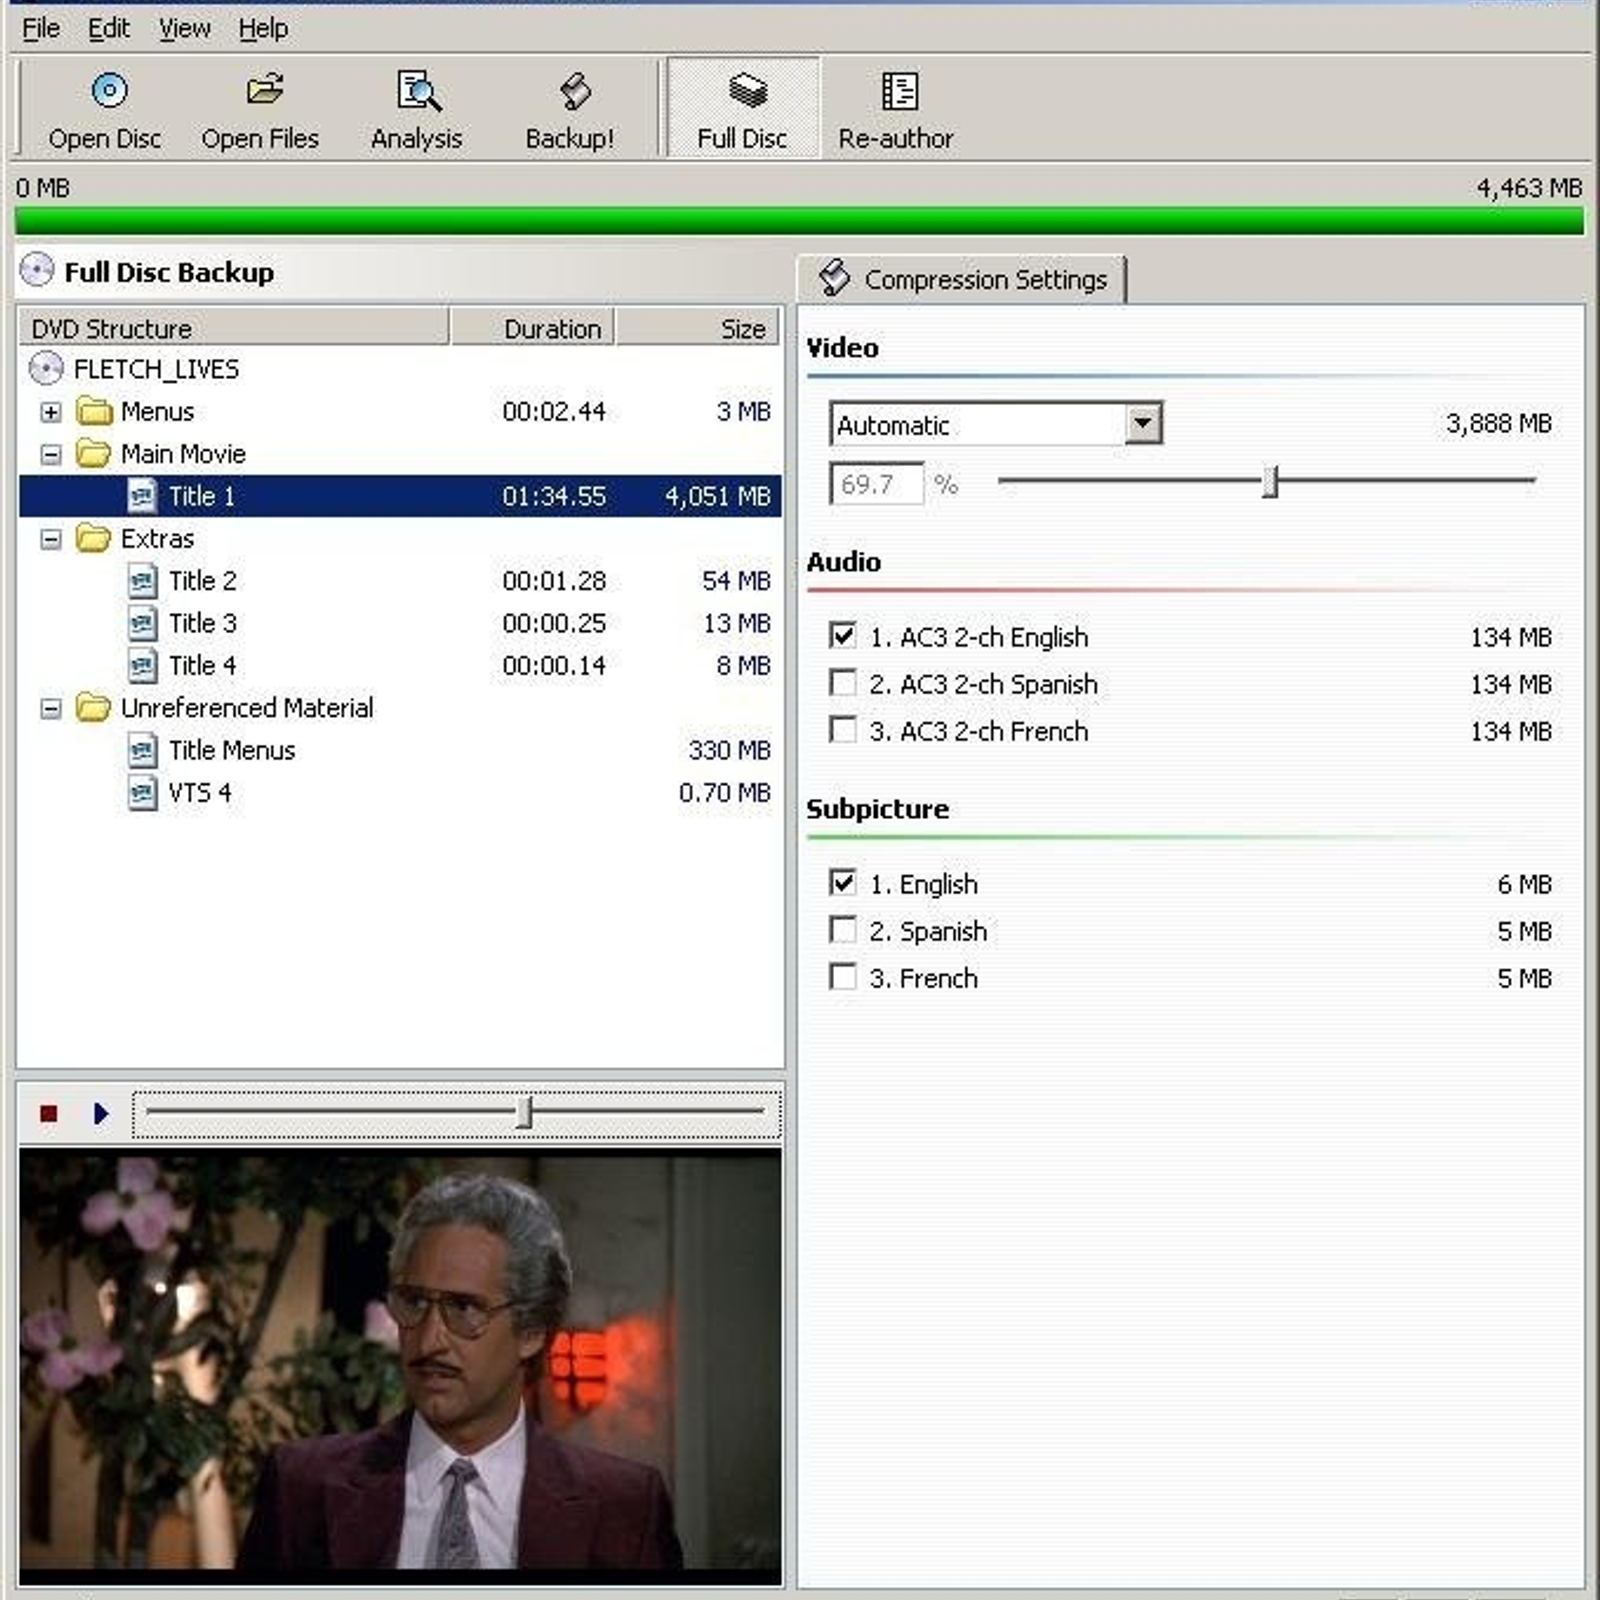Switch to Full Disc mode

point(743,108)
